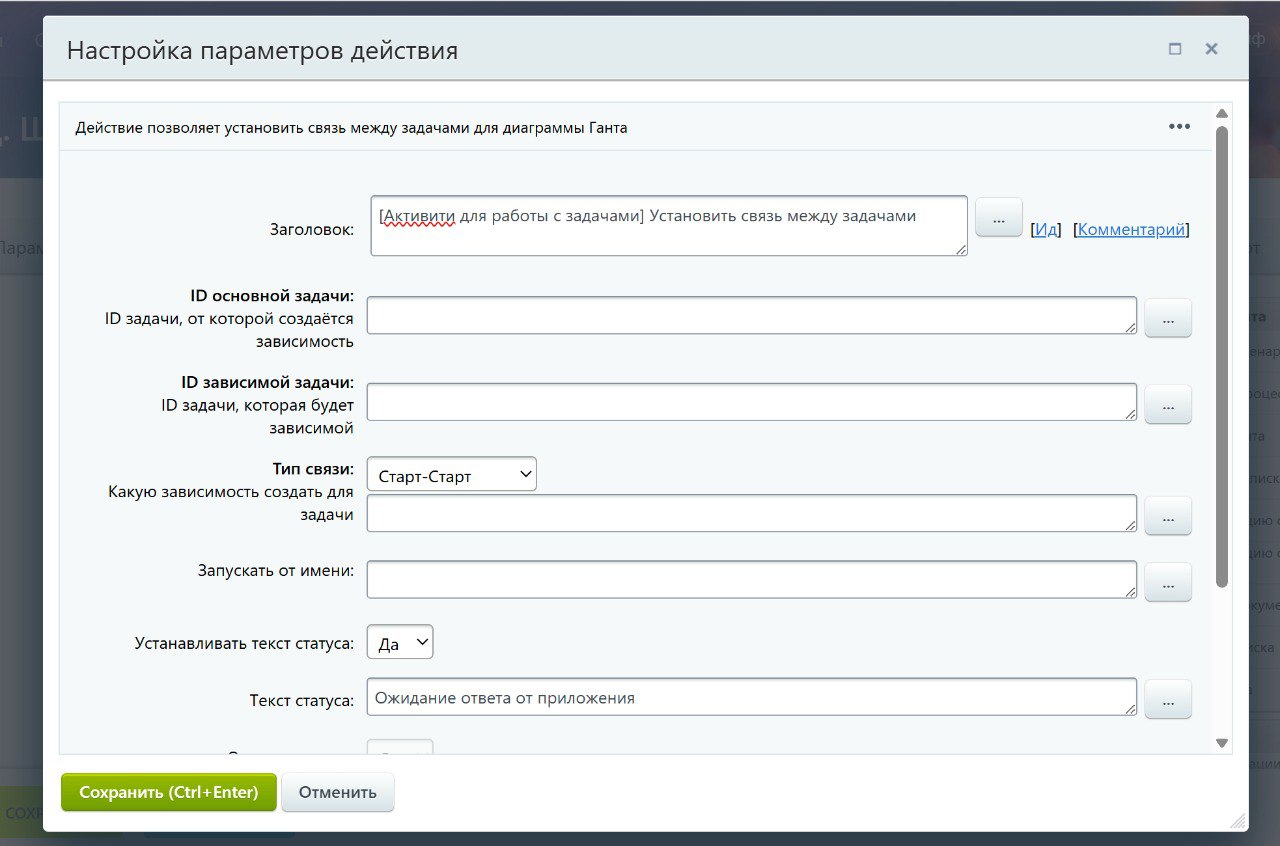Viewport: 1280px width, 846px height.
Task: Click into ID зависимой задачи input field
Action: pos(751,402)
